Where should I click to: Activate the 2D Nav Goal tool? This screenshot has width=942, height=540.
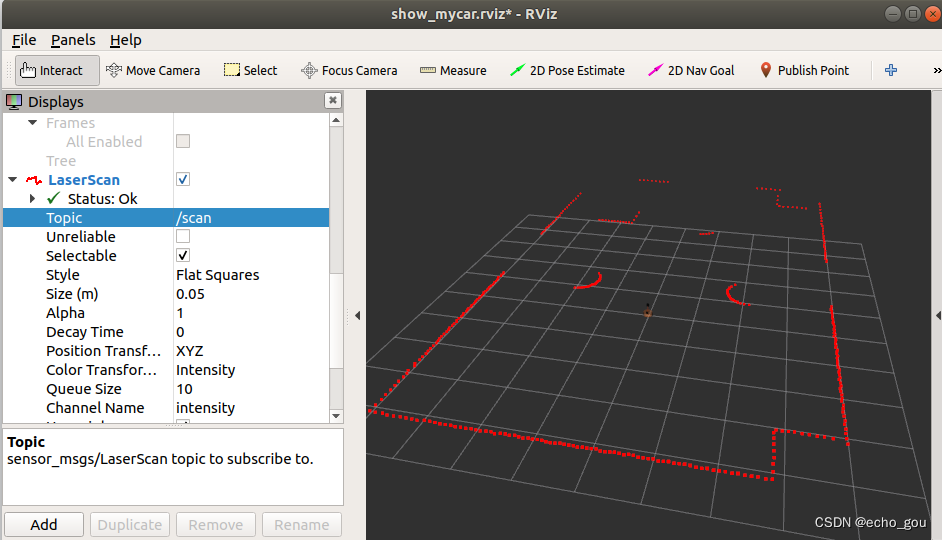pos(691,70)
